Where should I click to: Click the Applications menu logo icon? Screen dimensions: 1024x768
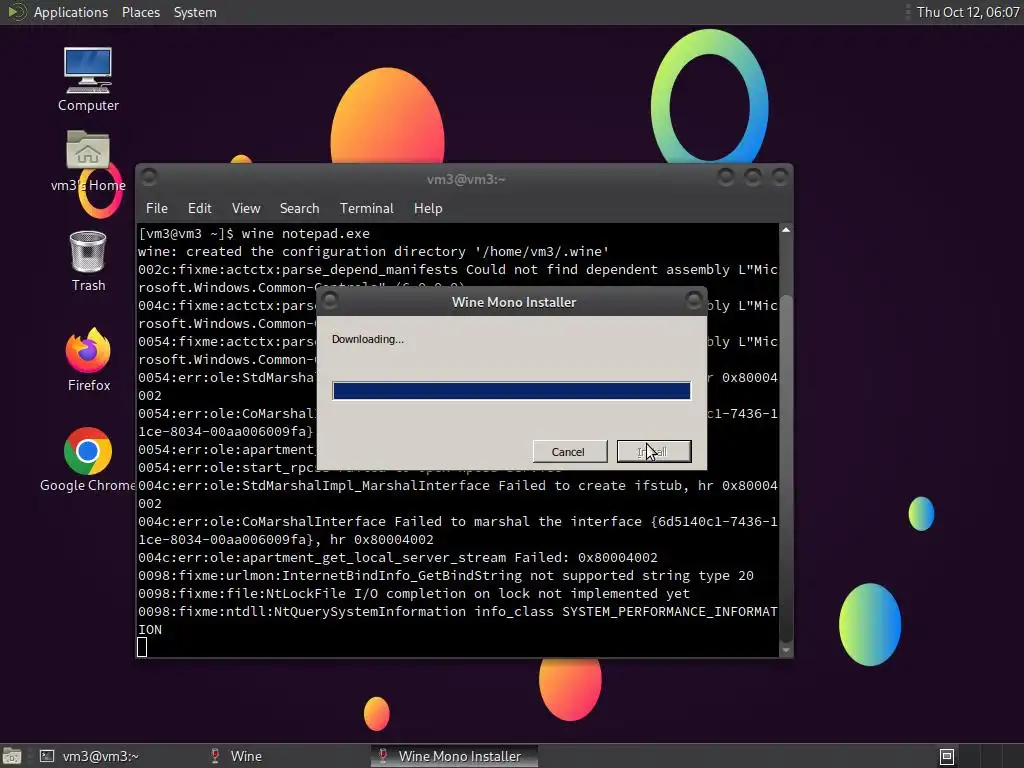pos(16,12)
